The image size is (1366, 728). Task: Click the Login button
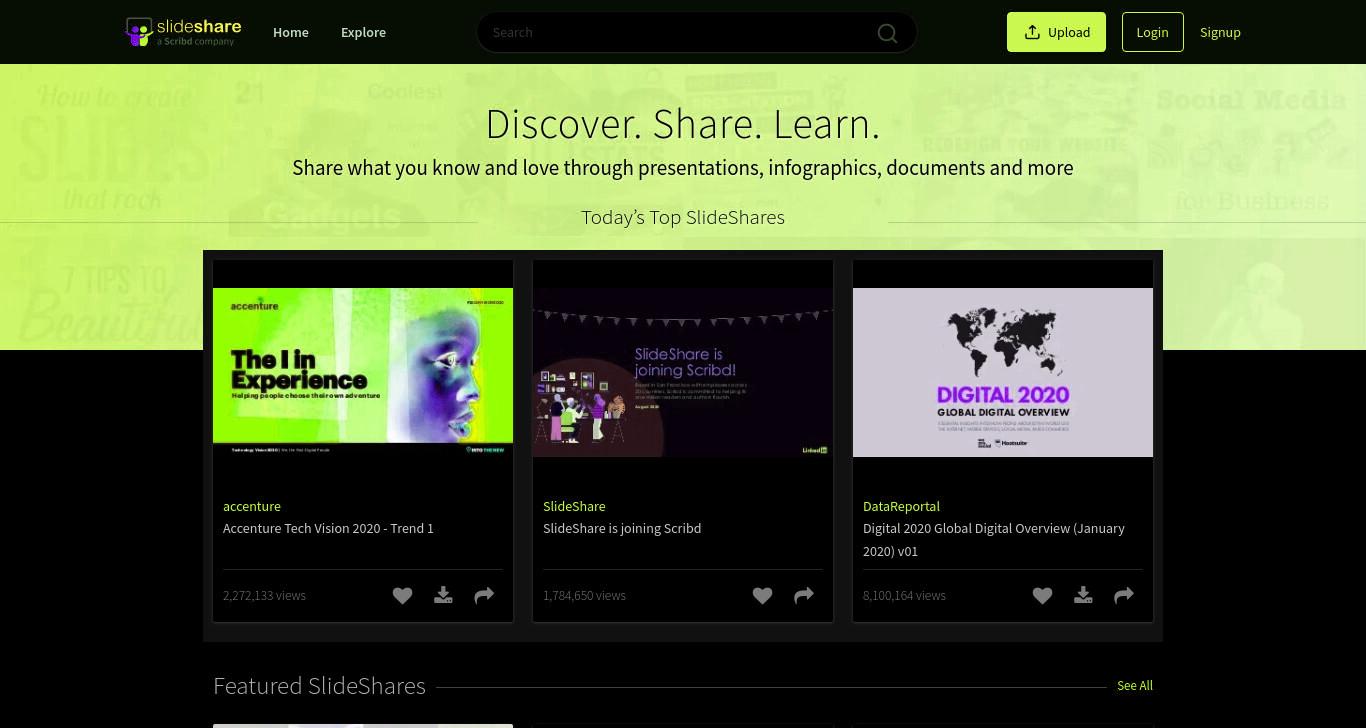click(1152, 32)
